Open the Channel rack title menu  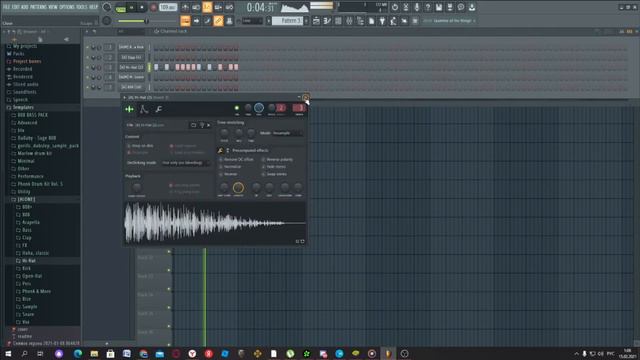173,31
